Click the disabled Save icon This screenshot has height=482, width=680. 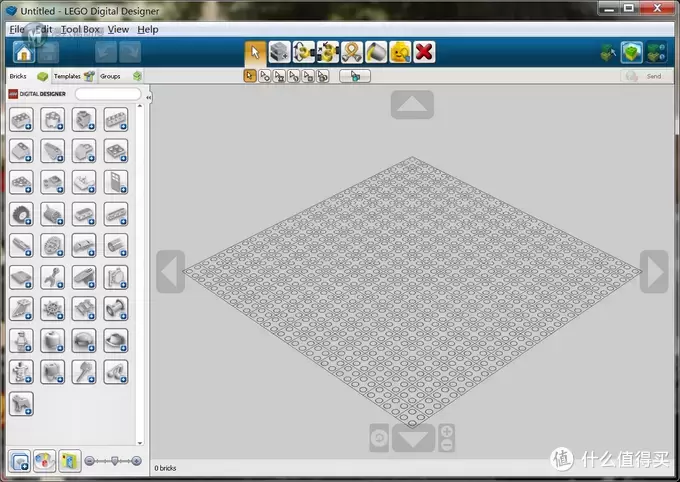(48, 52)
